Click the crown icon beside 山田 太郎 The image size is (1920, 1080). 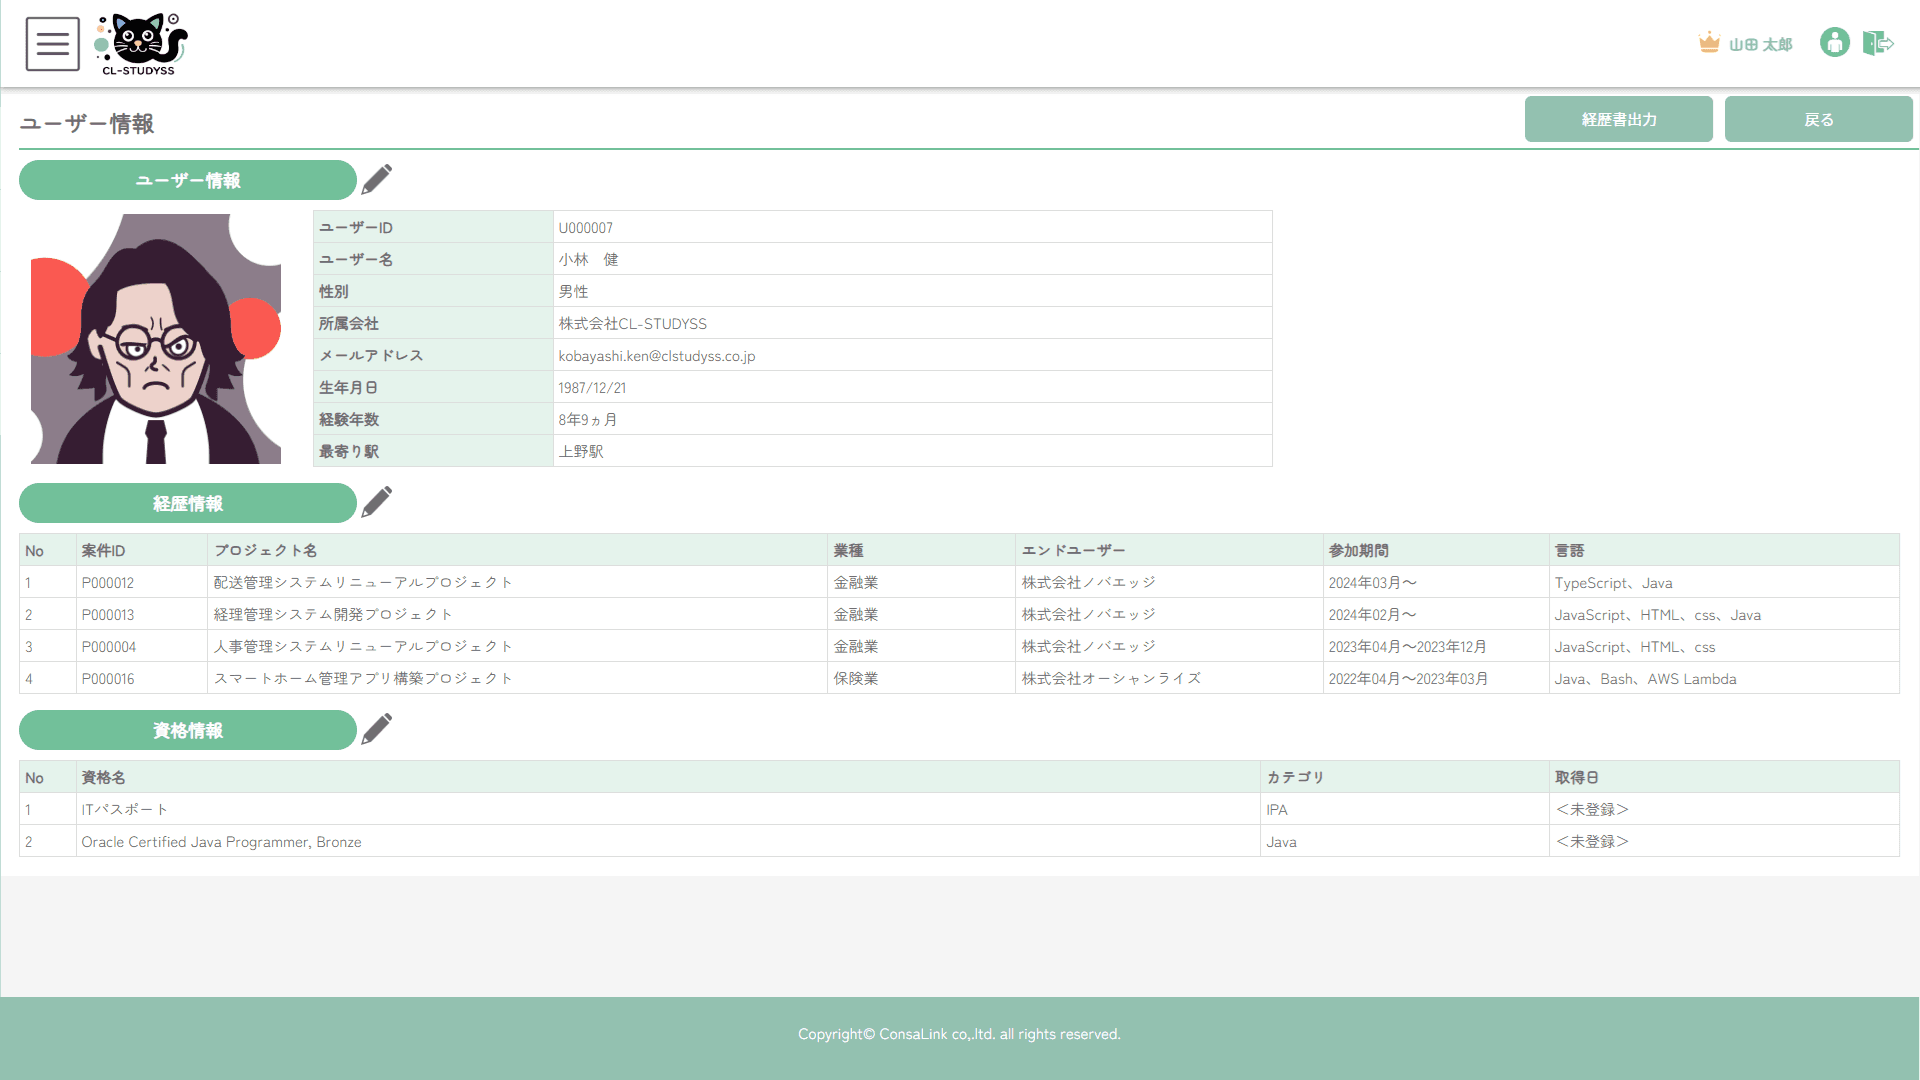coord(1708,42)
